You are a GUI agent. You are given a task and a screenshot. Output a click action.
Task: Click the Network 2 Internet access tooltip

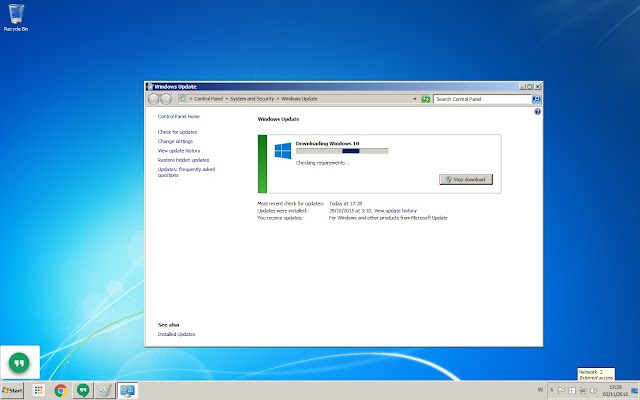[596, 374]
